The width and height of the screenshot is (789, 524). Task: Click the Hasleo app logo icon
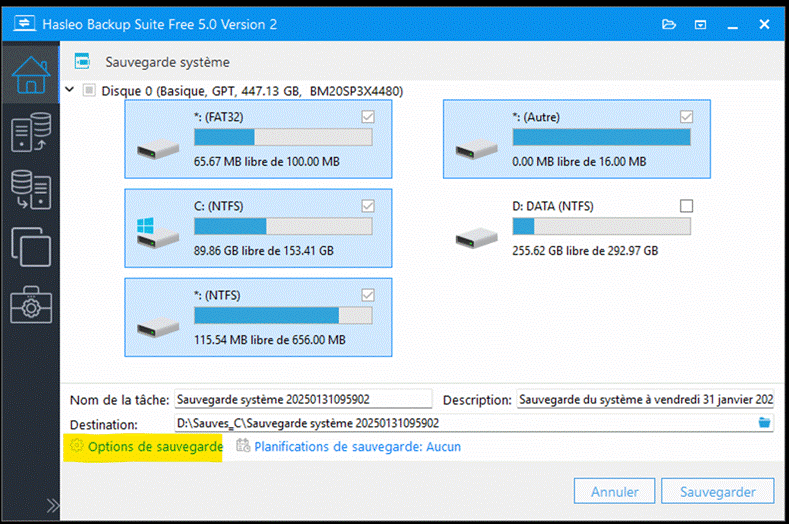pyautogui.click(x=24, y=23)
